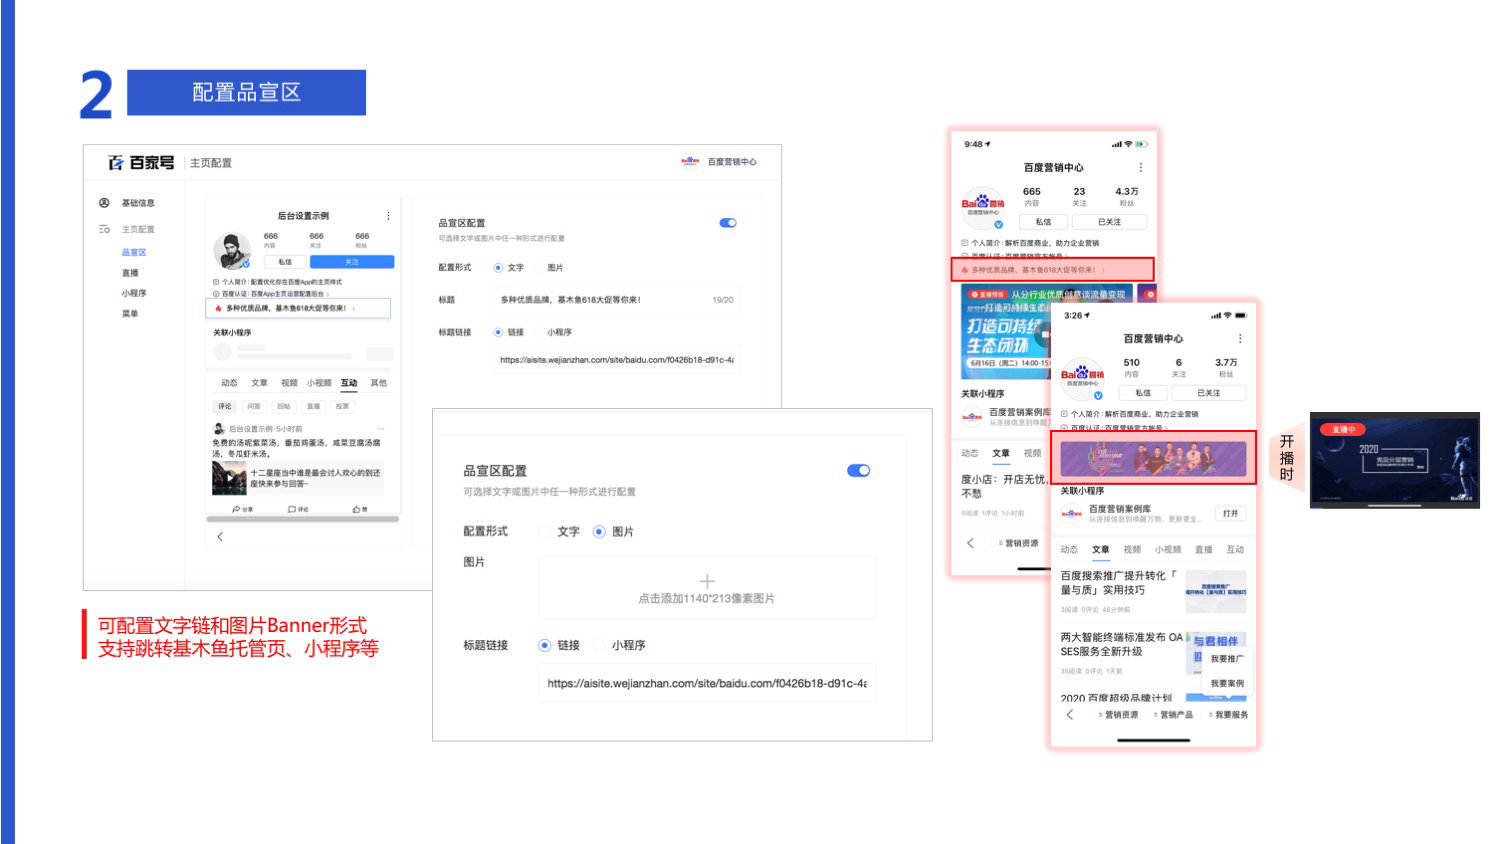Select 菜单 in the left sidebar
Screen dimensions: 1500x844
pos(130,313)
